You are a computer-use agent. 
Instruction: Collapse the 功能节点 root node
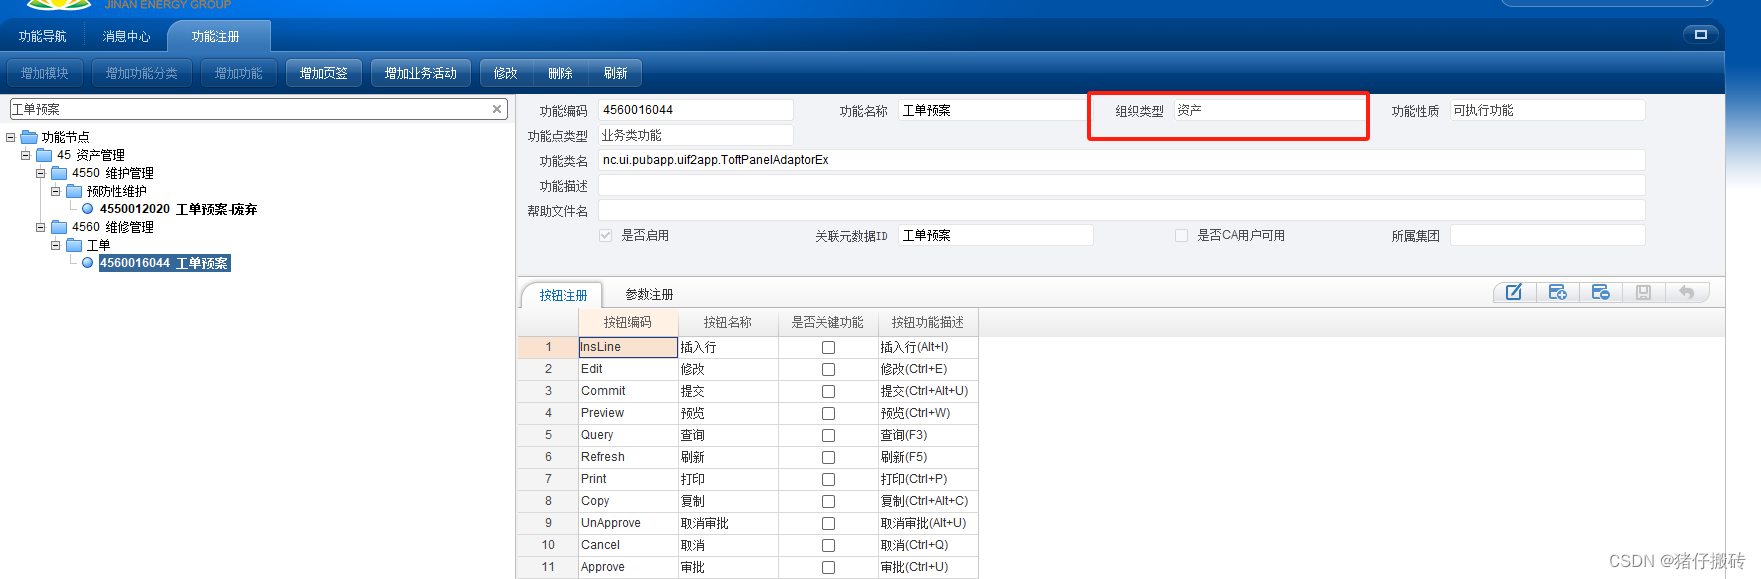[11, 137]
